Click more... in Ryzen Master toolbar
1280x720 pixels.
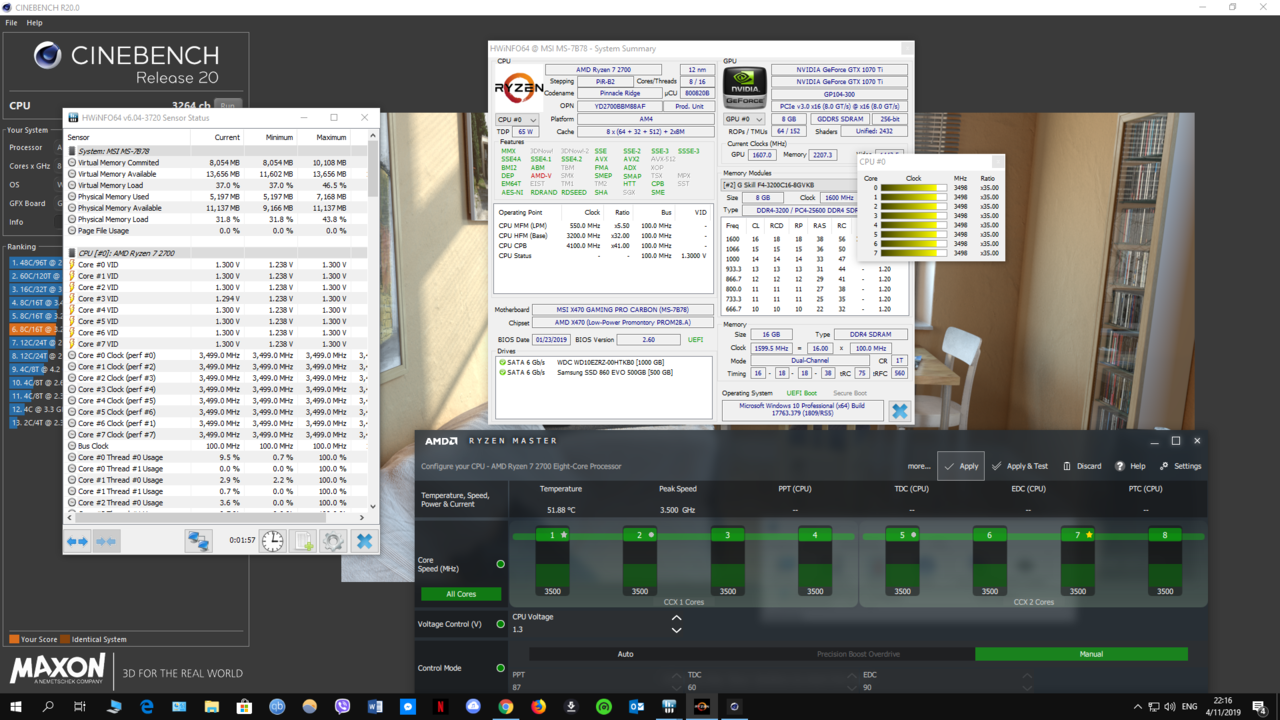coord(919,466)
